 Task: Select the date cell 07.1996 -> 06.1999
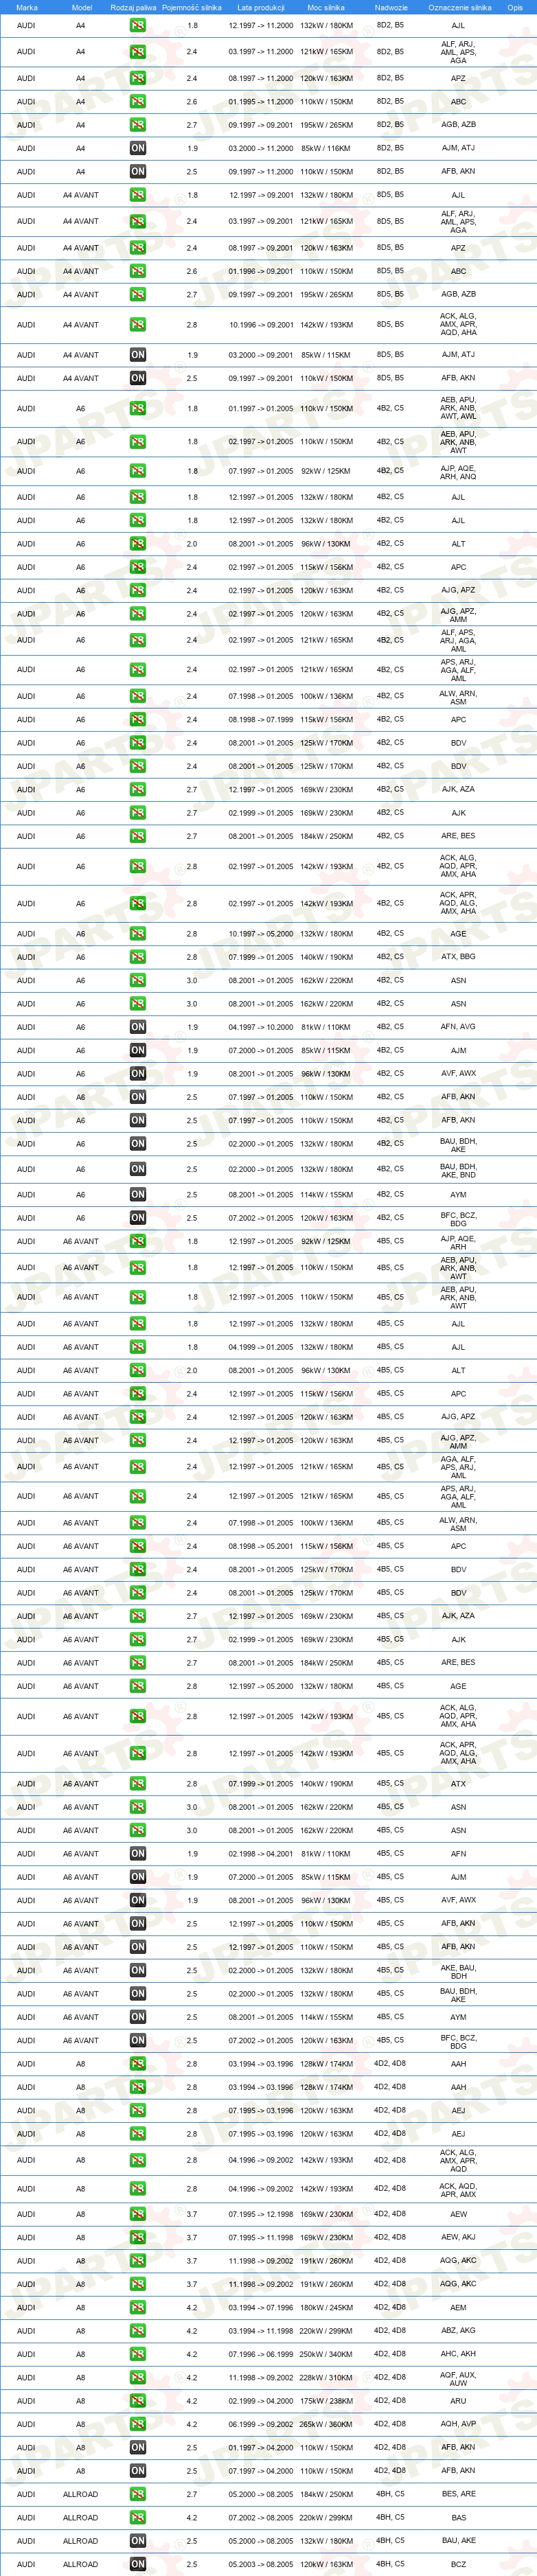pos(261,2355)
